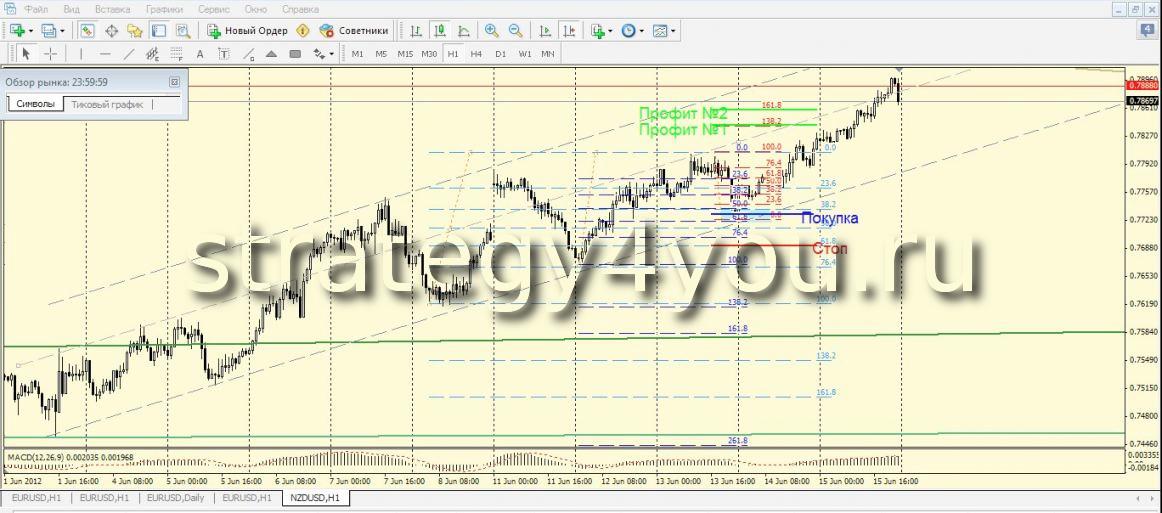Zoom out of the chart
The image size is (1162, 513).
515,31
